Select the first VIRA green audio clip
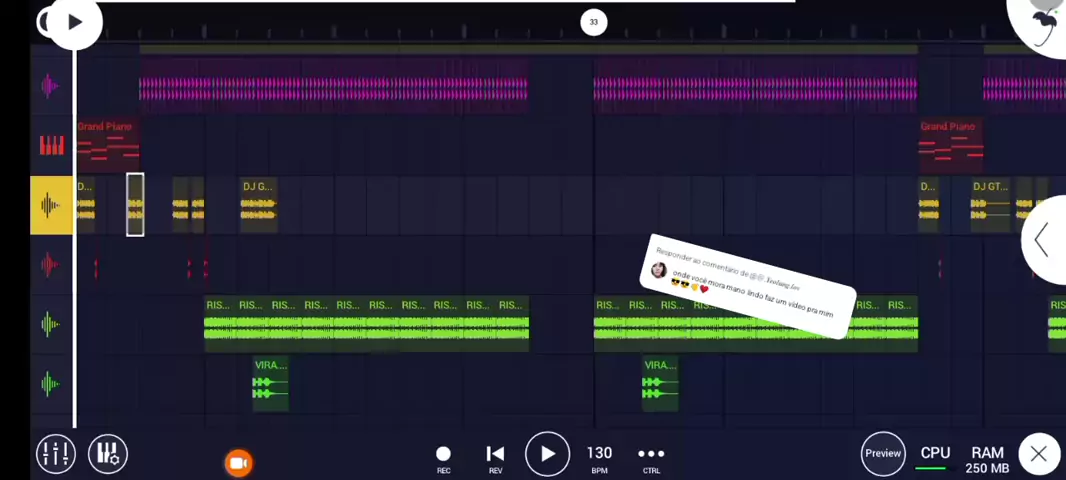1066x480 pixels. [x=271, y=384]
